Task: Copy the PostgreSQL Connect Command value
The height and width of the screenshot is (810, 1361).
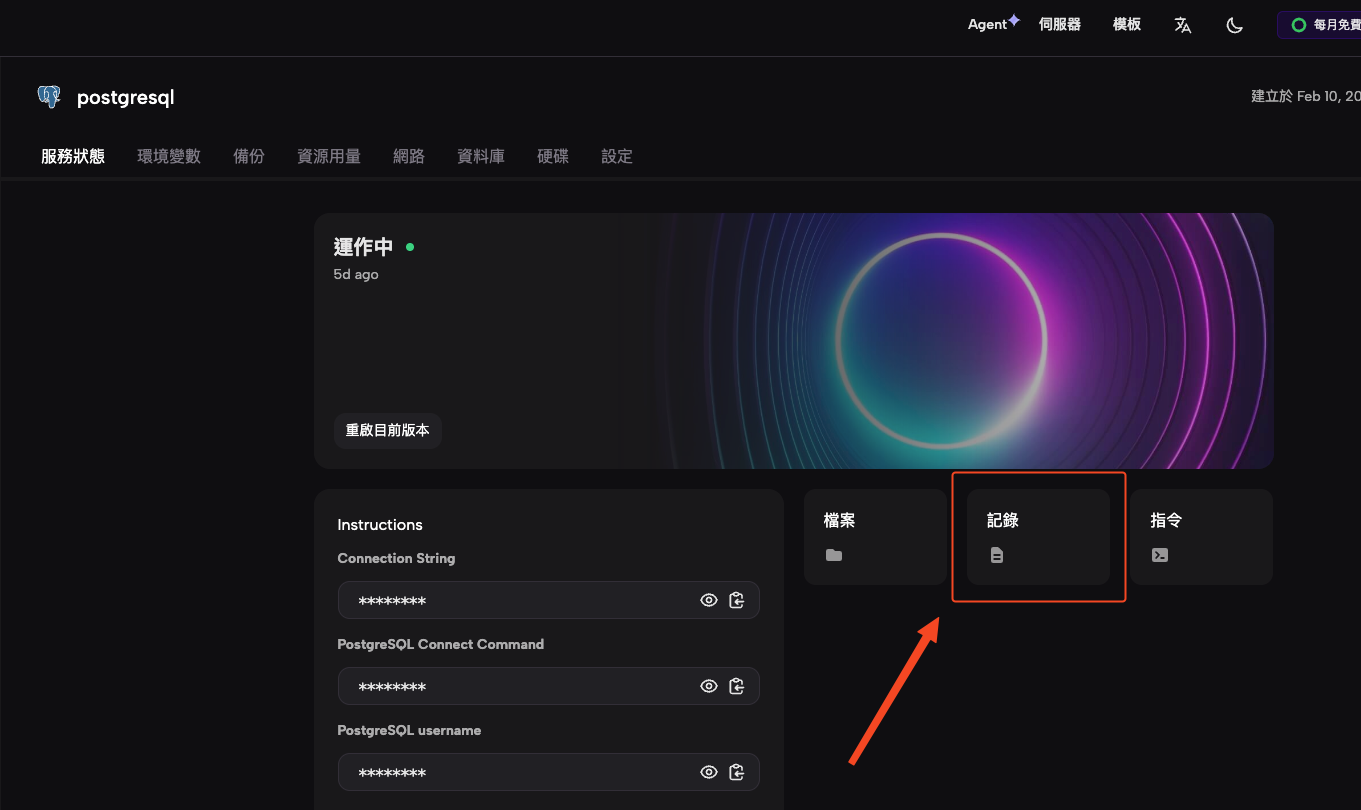Action: coord(737,686)
